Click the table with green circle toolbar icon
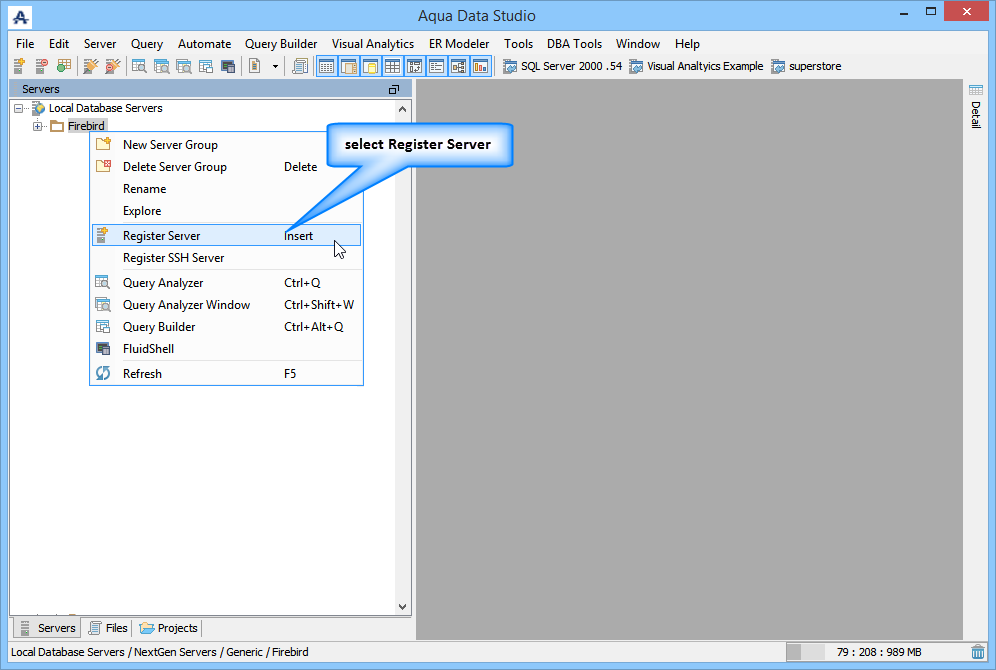The width and height of the screenshot is (996, 670). (64, 66)
